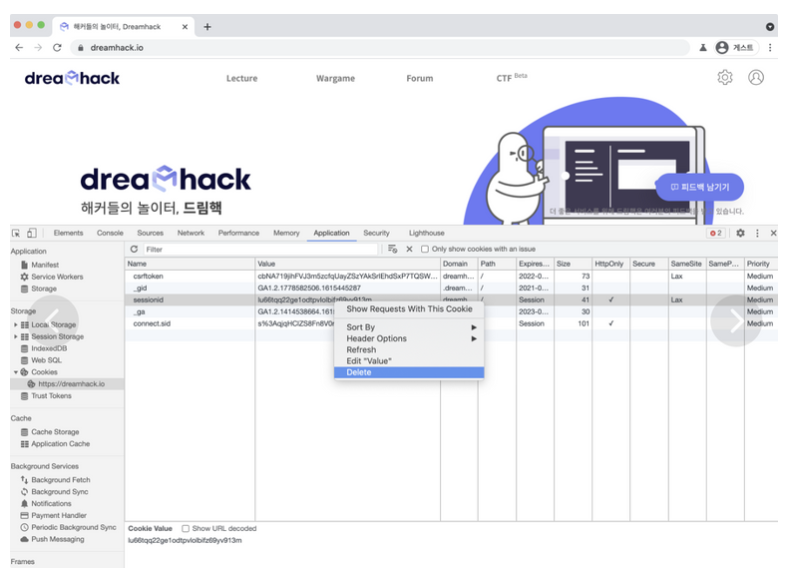The height and width of the screenshot is (586, 800).
Task: Expand the Local Storage tree node
Action: point(15,325)
